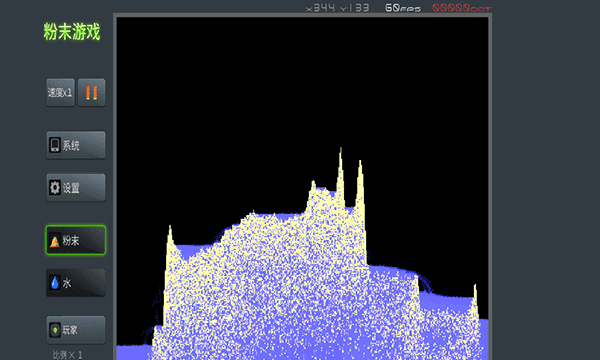Click the red dot counter readout

coord(461,8)
